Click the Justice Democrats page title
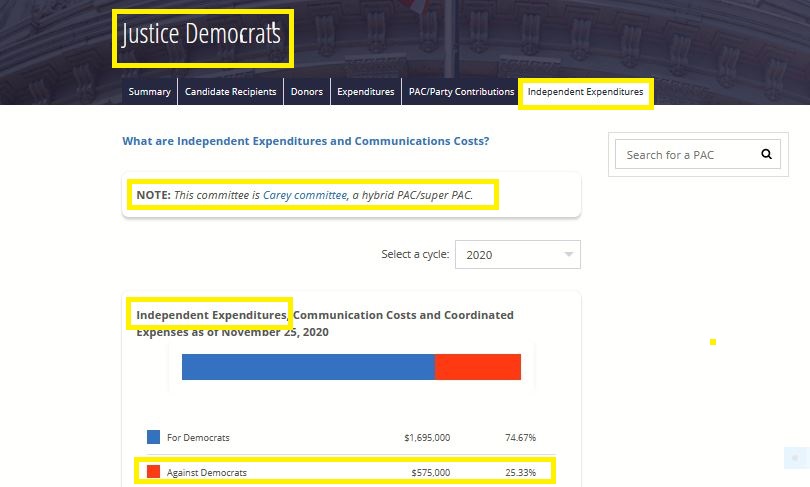The image size is (810, 487). pos(201,34)
